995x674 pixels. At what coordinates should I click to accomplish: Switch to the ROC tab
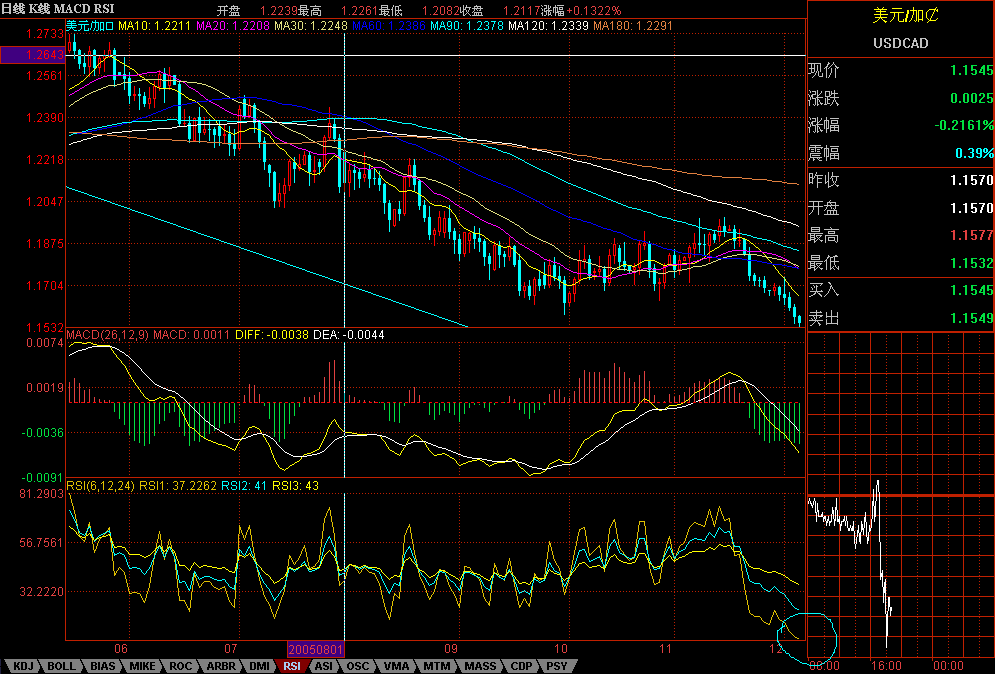pos(180,665)
